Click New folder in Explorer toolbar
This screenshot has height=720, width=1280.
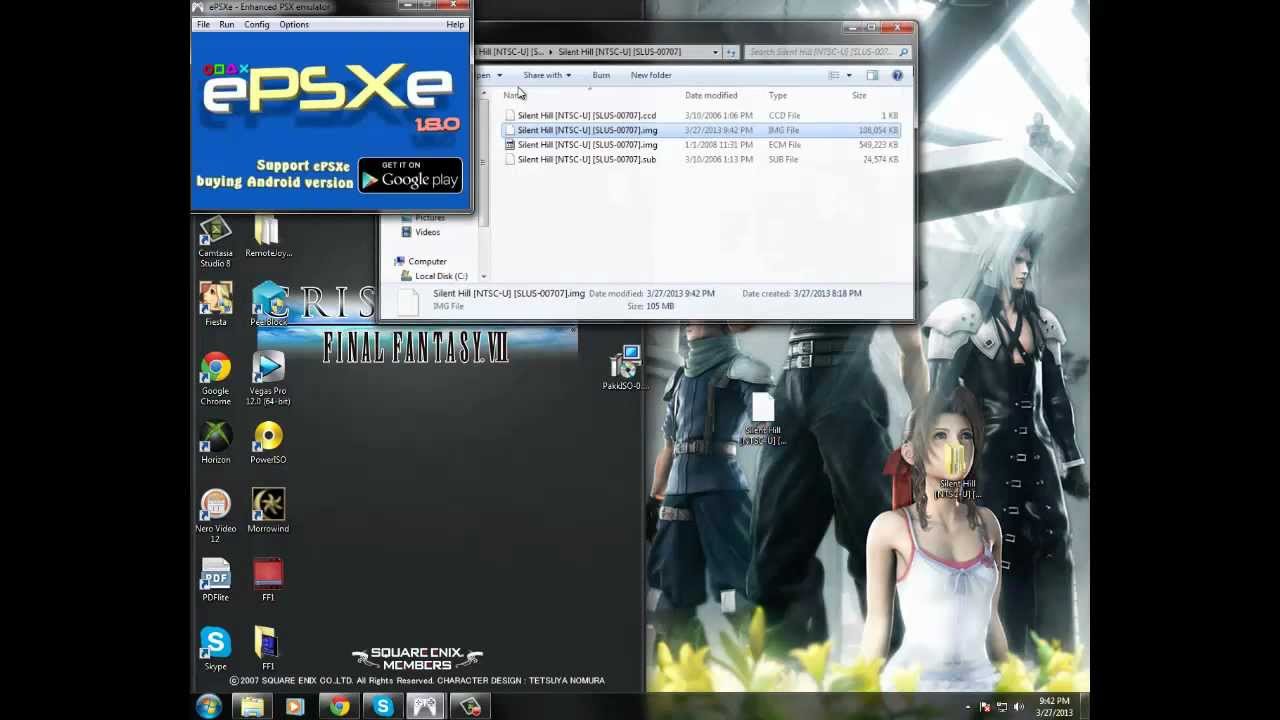[651, 75]
